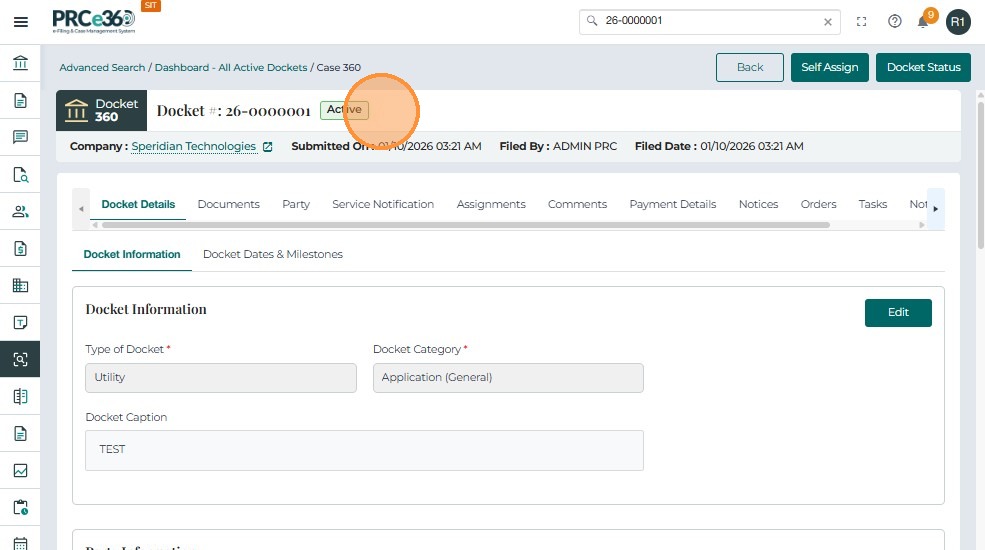The width and height of the screenshot is (985, 550).
Task: Open the notifications bell
Action: pos(924,21)
